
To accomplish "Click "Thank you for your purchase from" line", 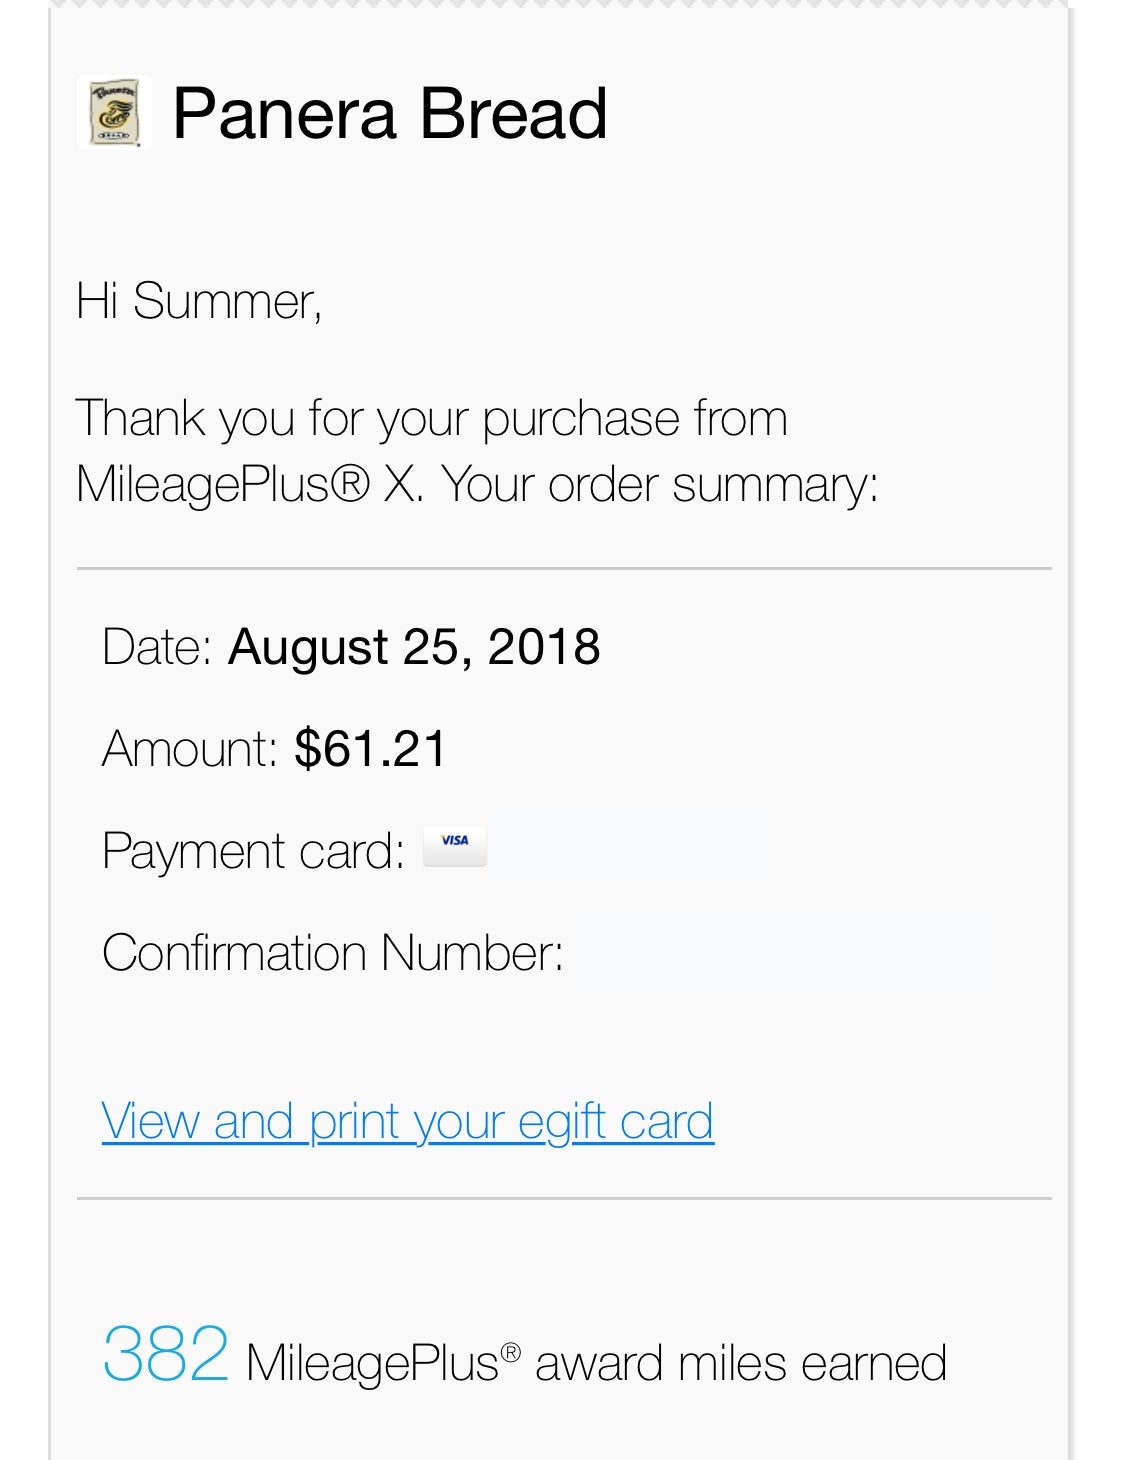I will point(432,418).
